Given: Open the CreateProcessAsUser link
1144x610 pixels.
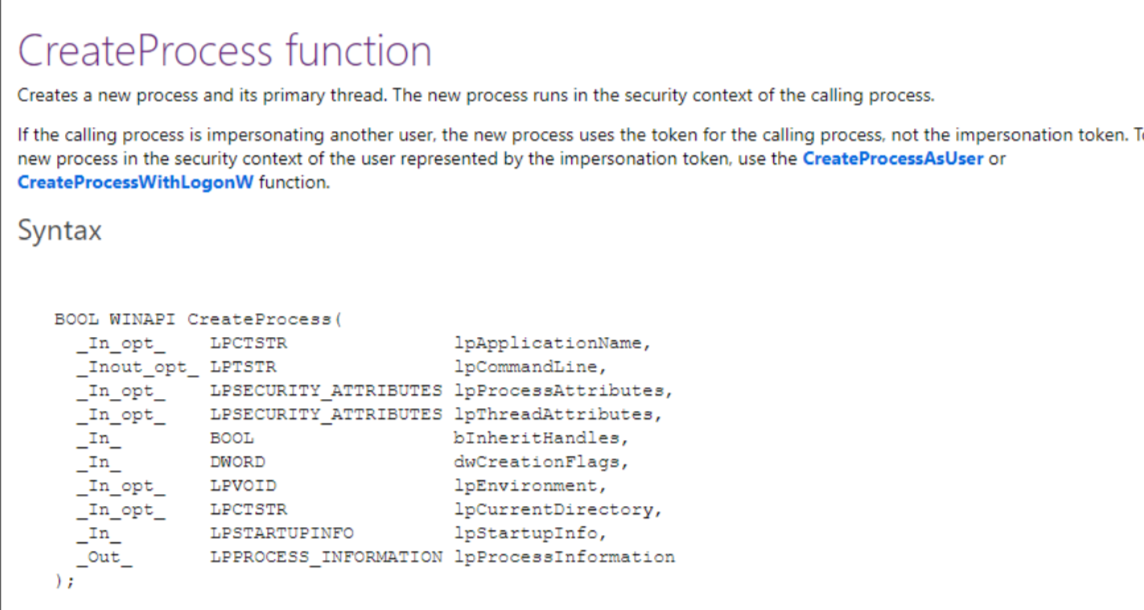Looking at the screenshot, I should point(893,160).
